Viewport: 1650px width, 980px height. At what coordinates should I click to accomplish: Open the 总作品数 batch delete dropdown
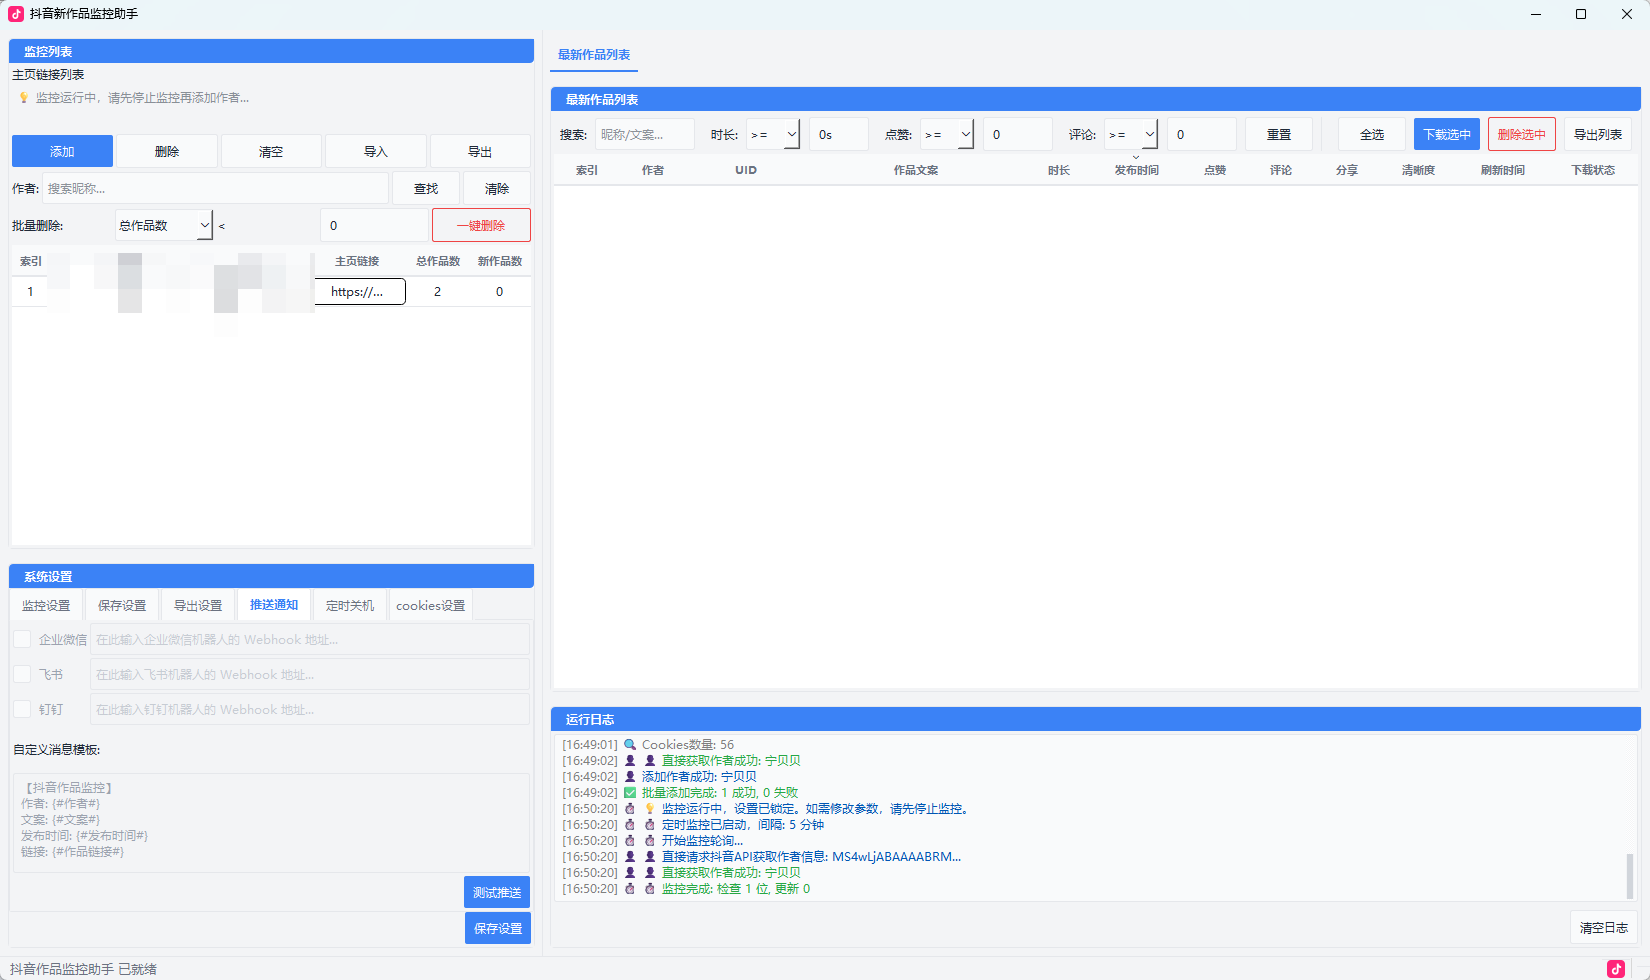coord(164,225)
